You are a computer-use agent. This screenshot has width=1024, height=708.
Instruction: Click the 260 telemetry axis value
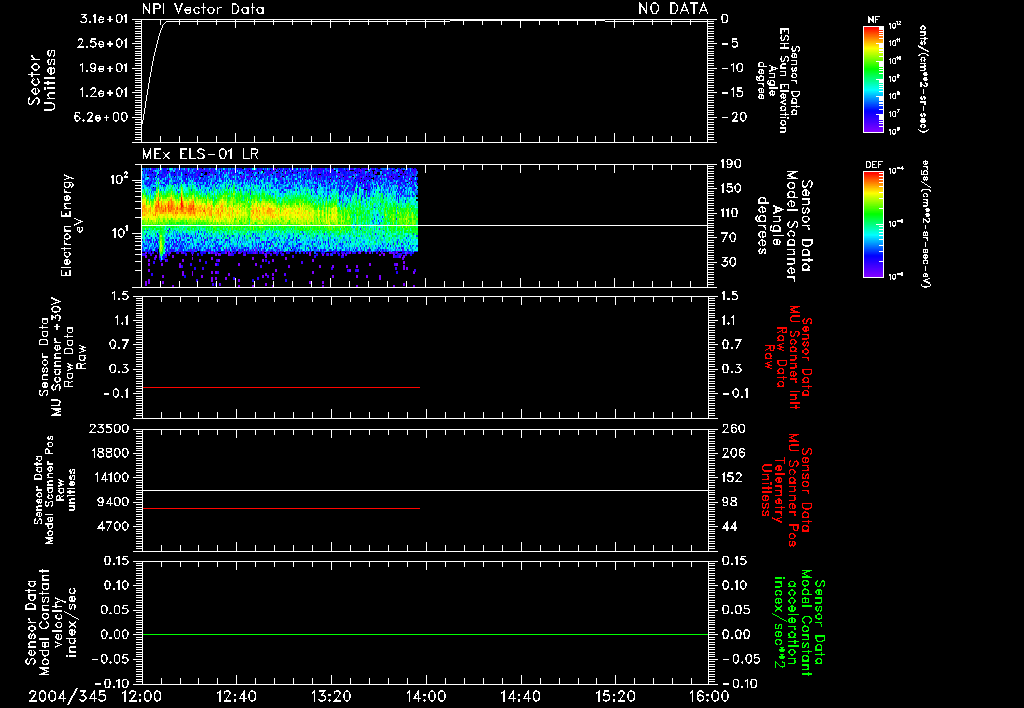(733, 429)
